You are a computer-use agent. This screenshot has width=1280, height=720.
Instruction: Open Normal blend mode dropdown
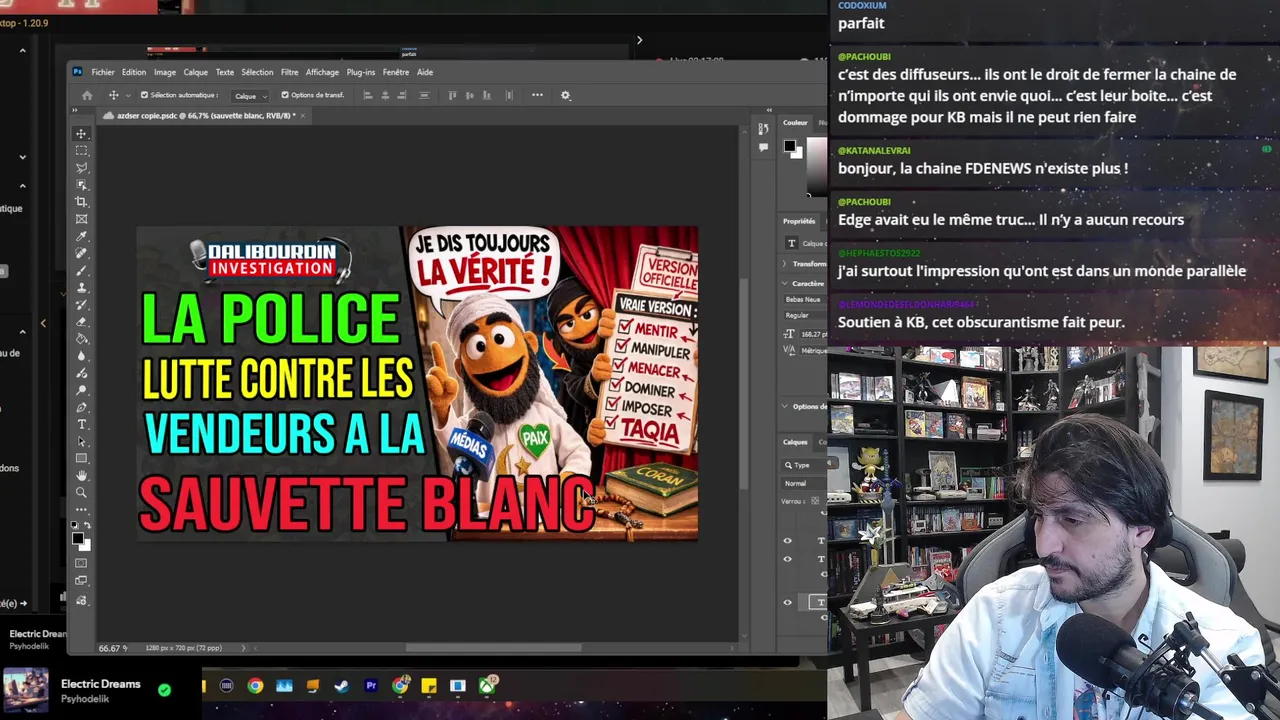806,483
